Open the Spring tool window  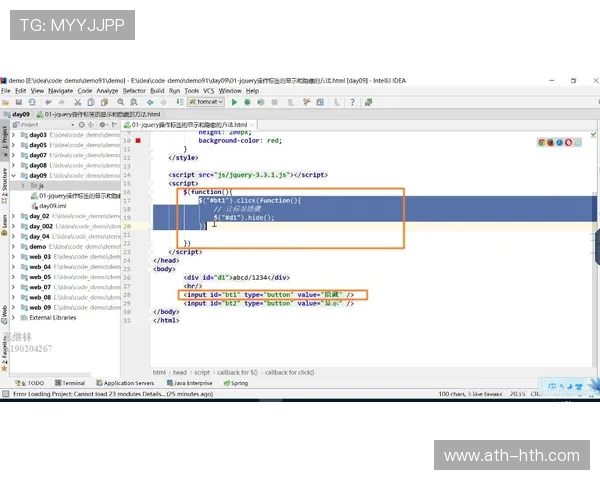coord(236,382)
